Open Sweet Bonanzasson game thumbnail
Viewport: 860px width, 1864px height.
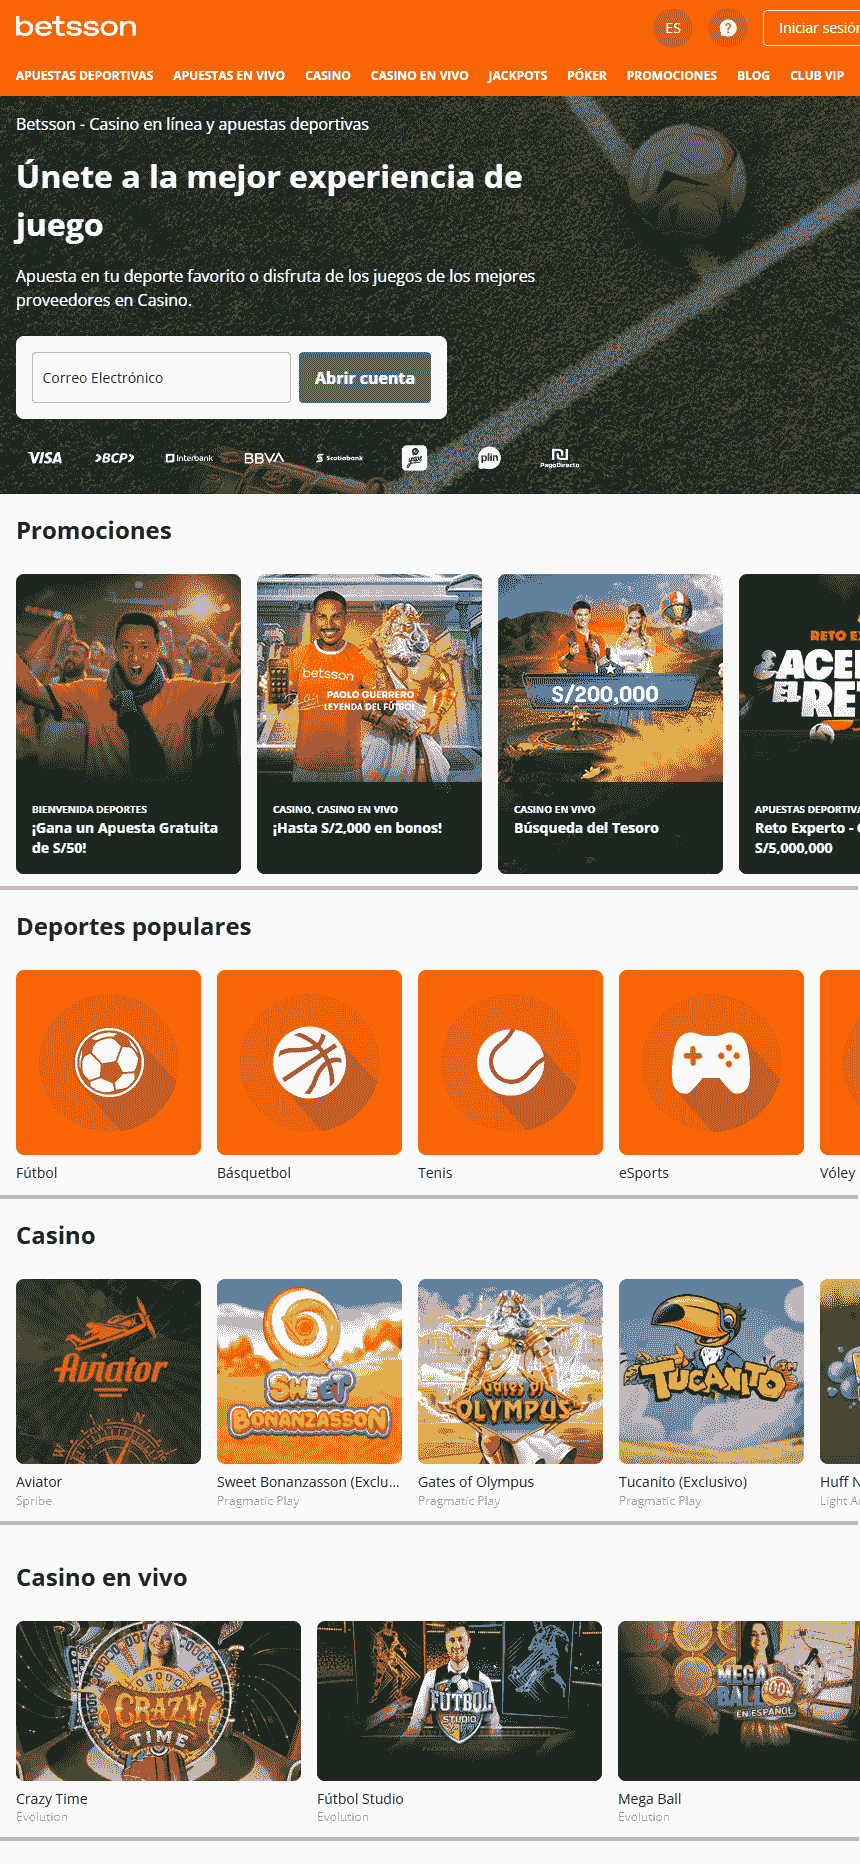(309, 1371)
